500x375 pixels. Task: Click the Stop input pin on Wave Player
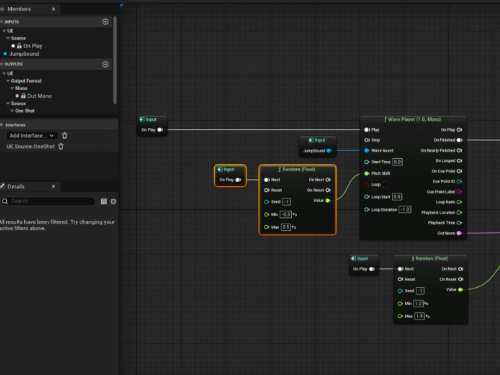point(367,140)
